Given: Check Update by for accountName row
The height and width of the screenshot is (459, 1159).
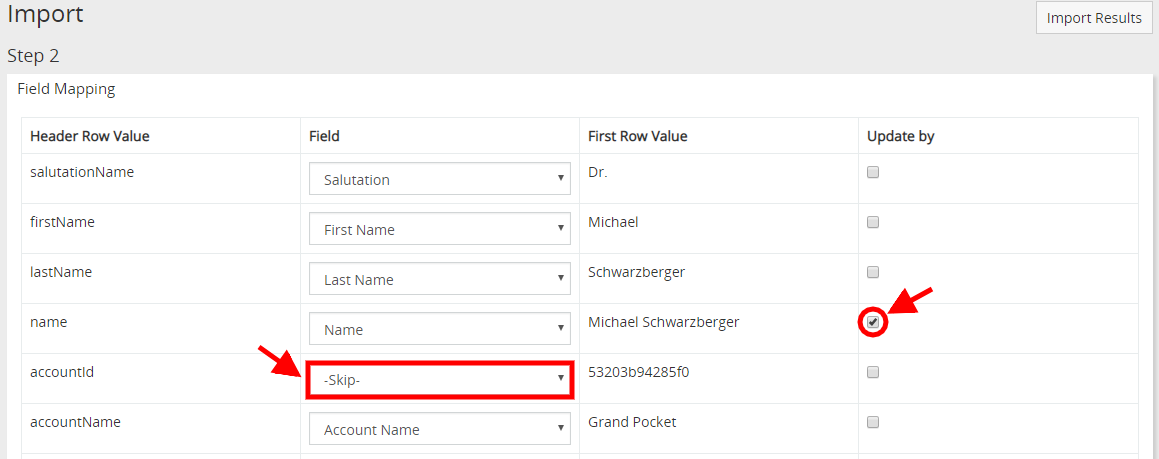Looking at the screenshot, I should click(873, 423).
